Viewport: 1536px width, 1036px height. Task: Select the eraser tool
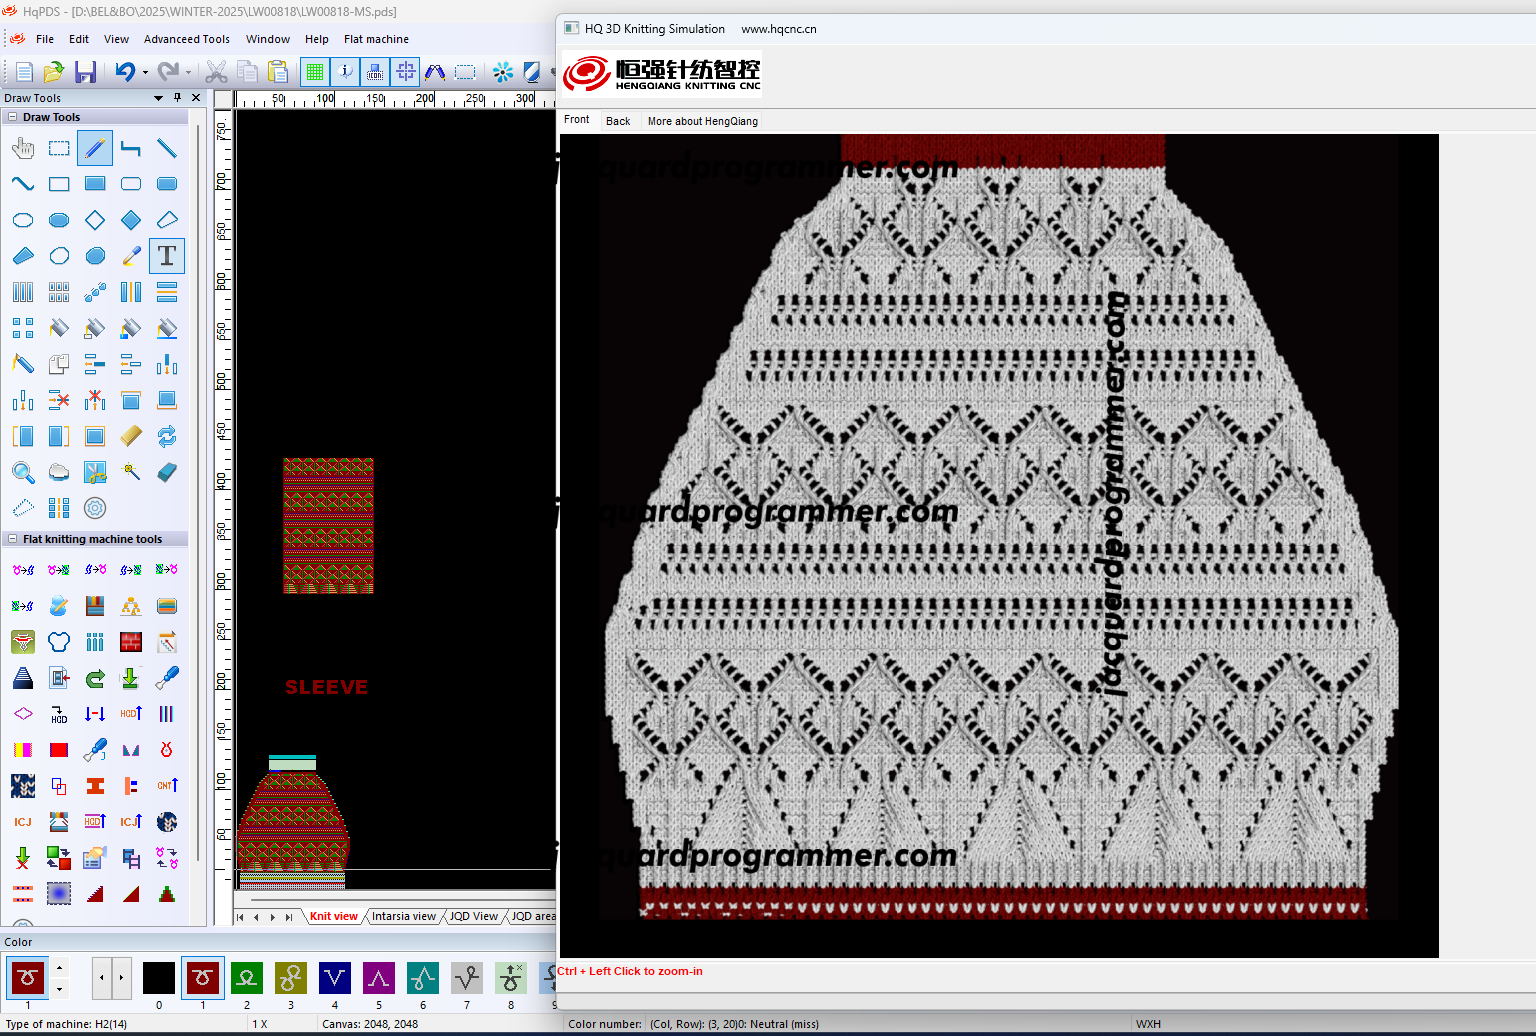click(x=167, y=472)
